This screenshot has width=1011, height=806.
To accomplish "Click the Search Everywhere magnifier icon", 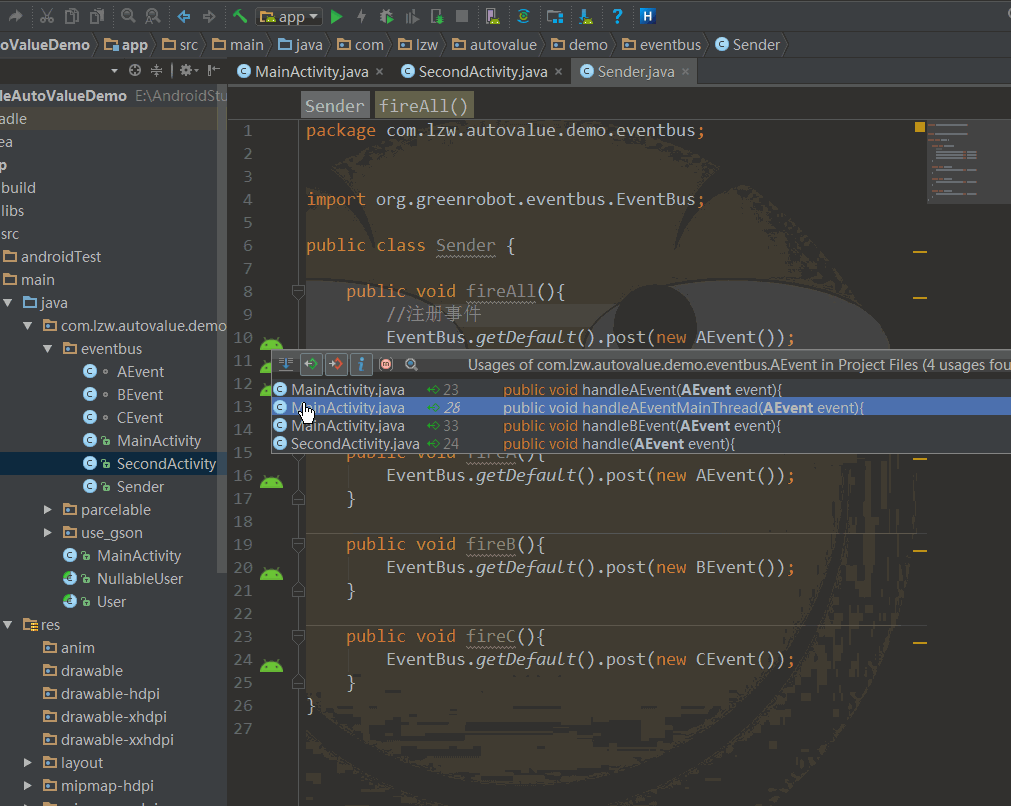I will click(128, 15).
